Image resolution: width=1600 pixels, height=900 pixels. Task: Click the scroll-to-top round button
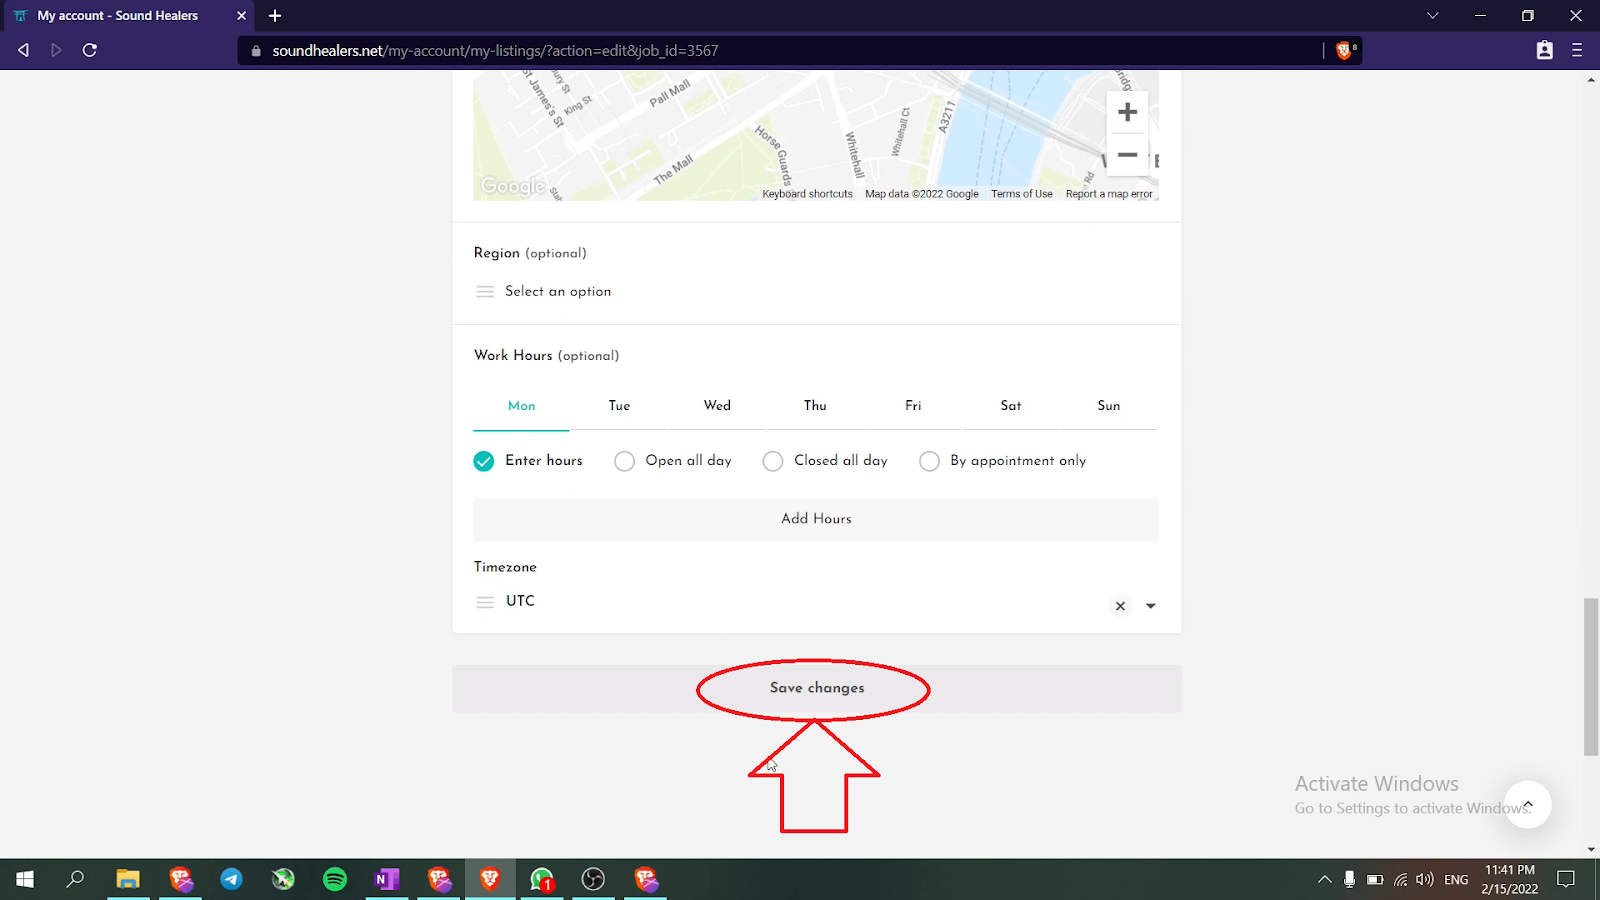tap(1527, 804)
